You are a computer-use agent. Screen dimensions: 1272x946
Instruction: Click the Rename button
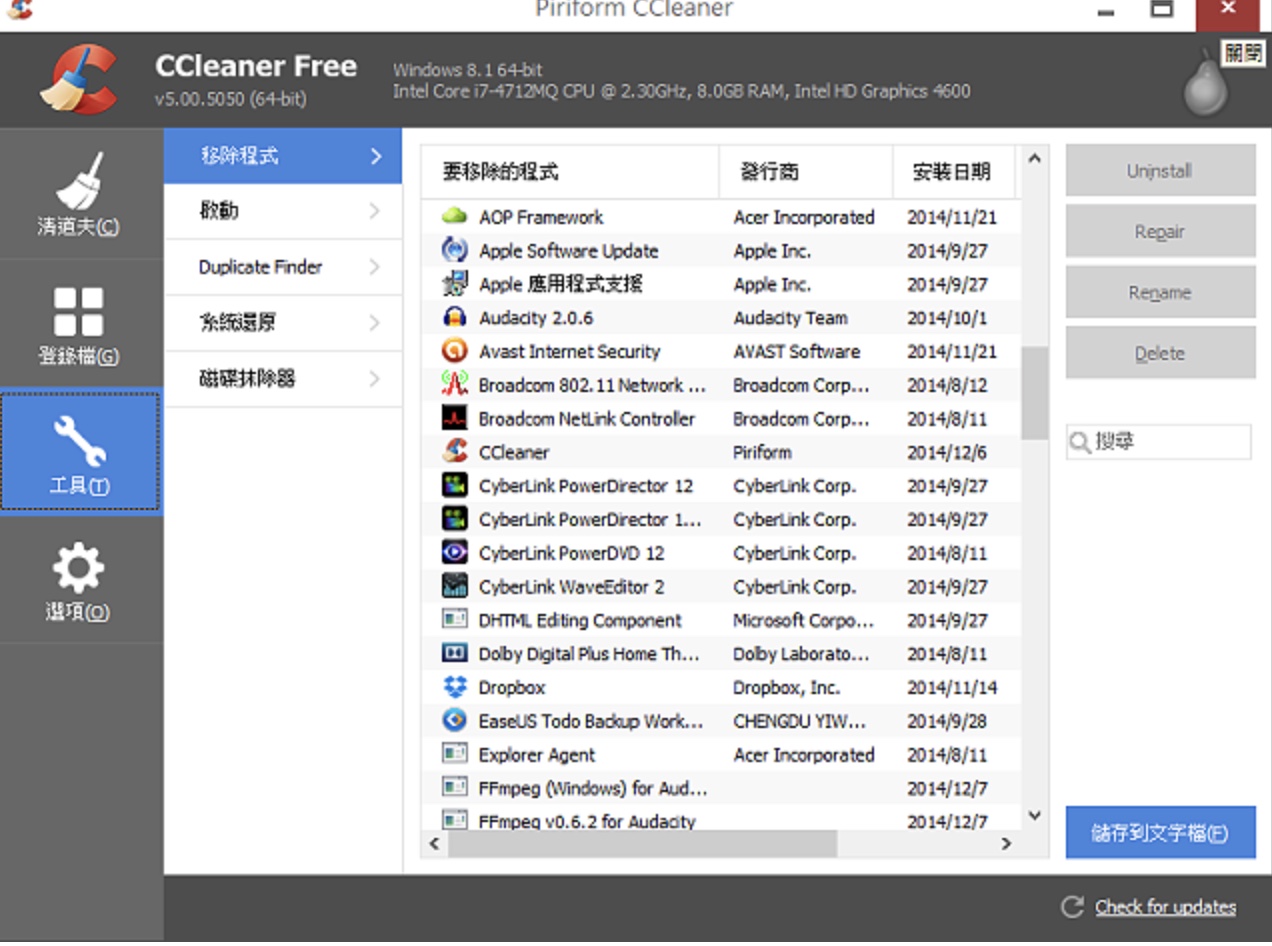point(1160,293)
